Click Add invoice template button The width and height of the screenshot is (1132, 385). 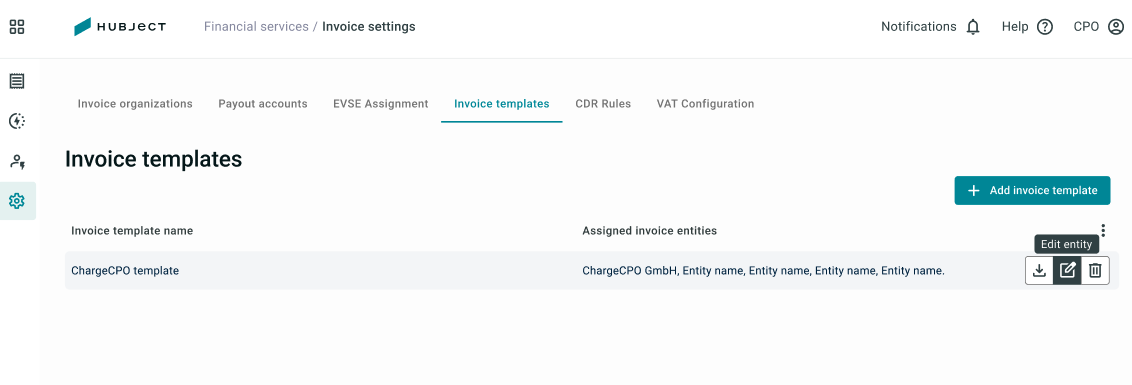coord(1032,191)
